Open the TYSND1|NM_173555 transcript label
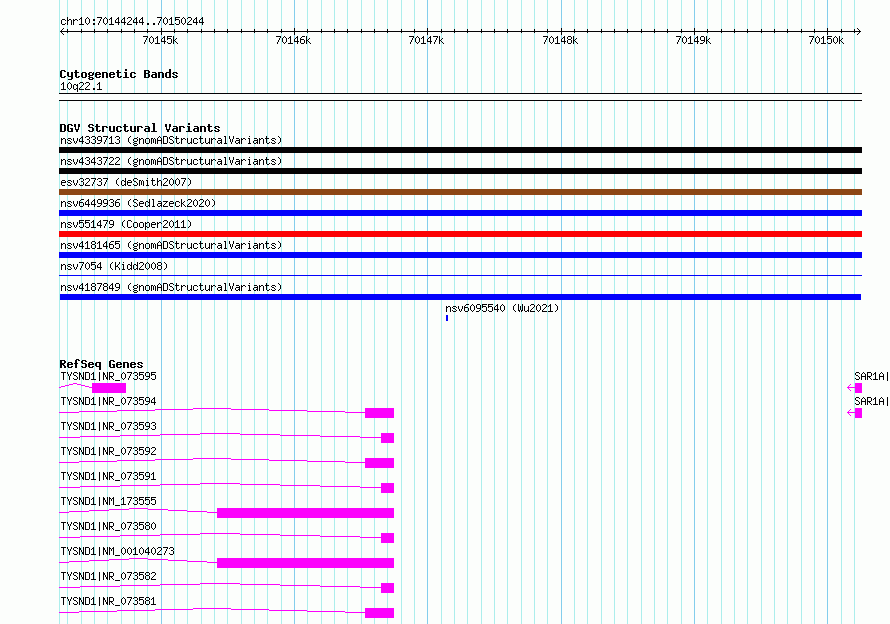The image size is (890, 624). 108,501
